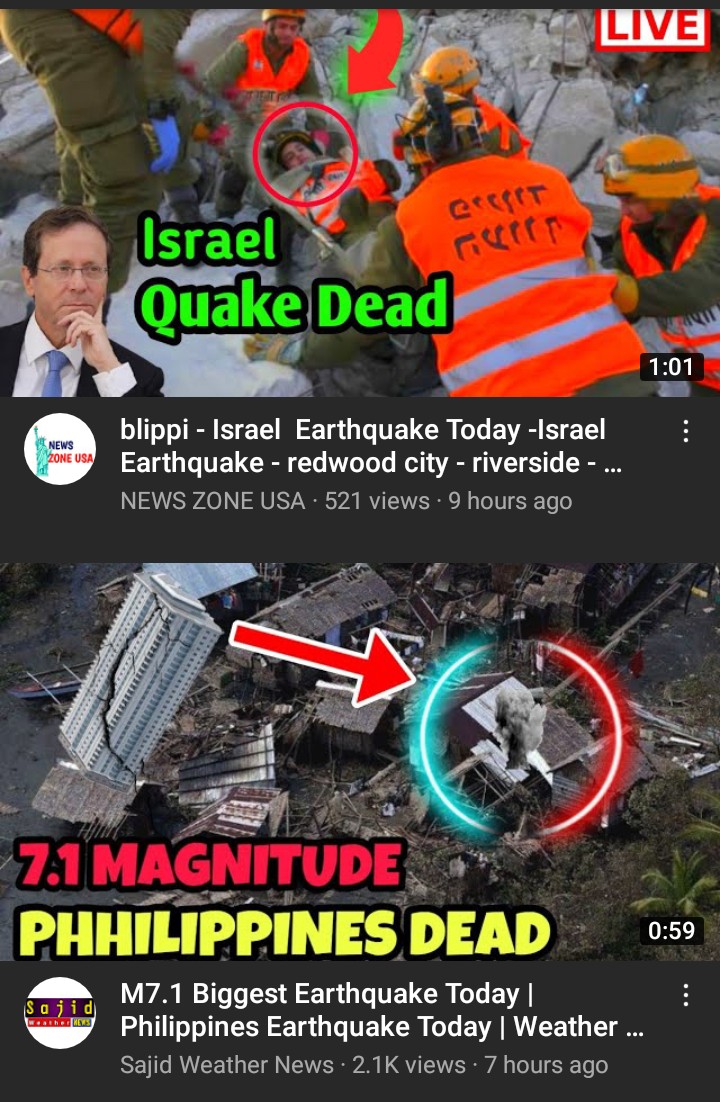The height and width of the screenshot is (1102, 720).
Task: Click the LIVE badge on first thumbnail
Action: [653, 28]
